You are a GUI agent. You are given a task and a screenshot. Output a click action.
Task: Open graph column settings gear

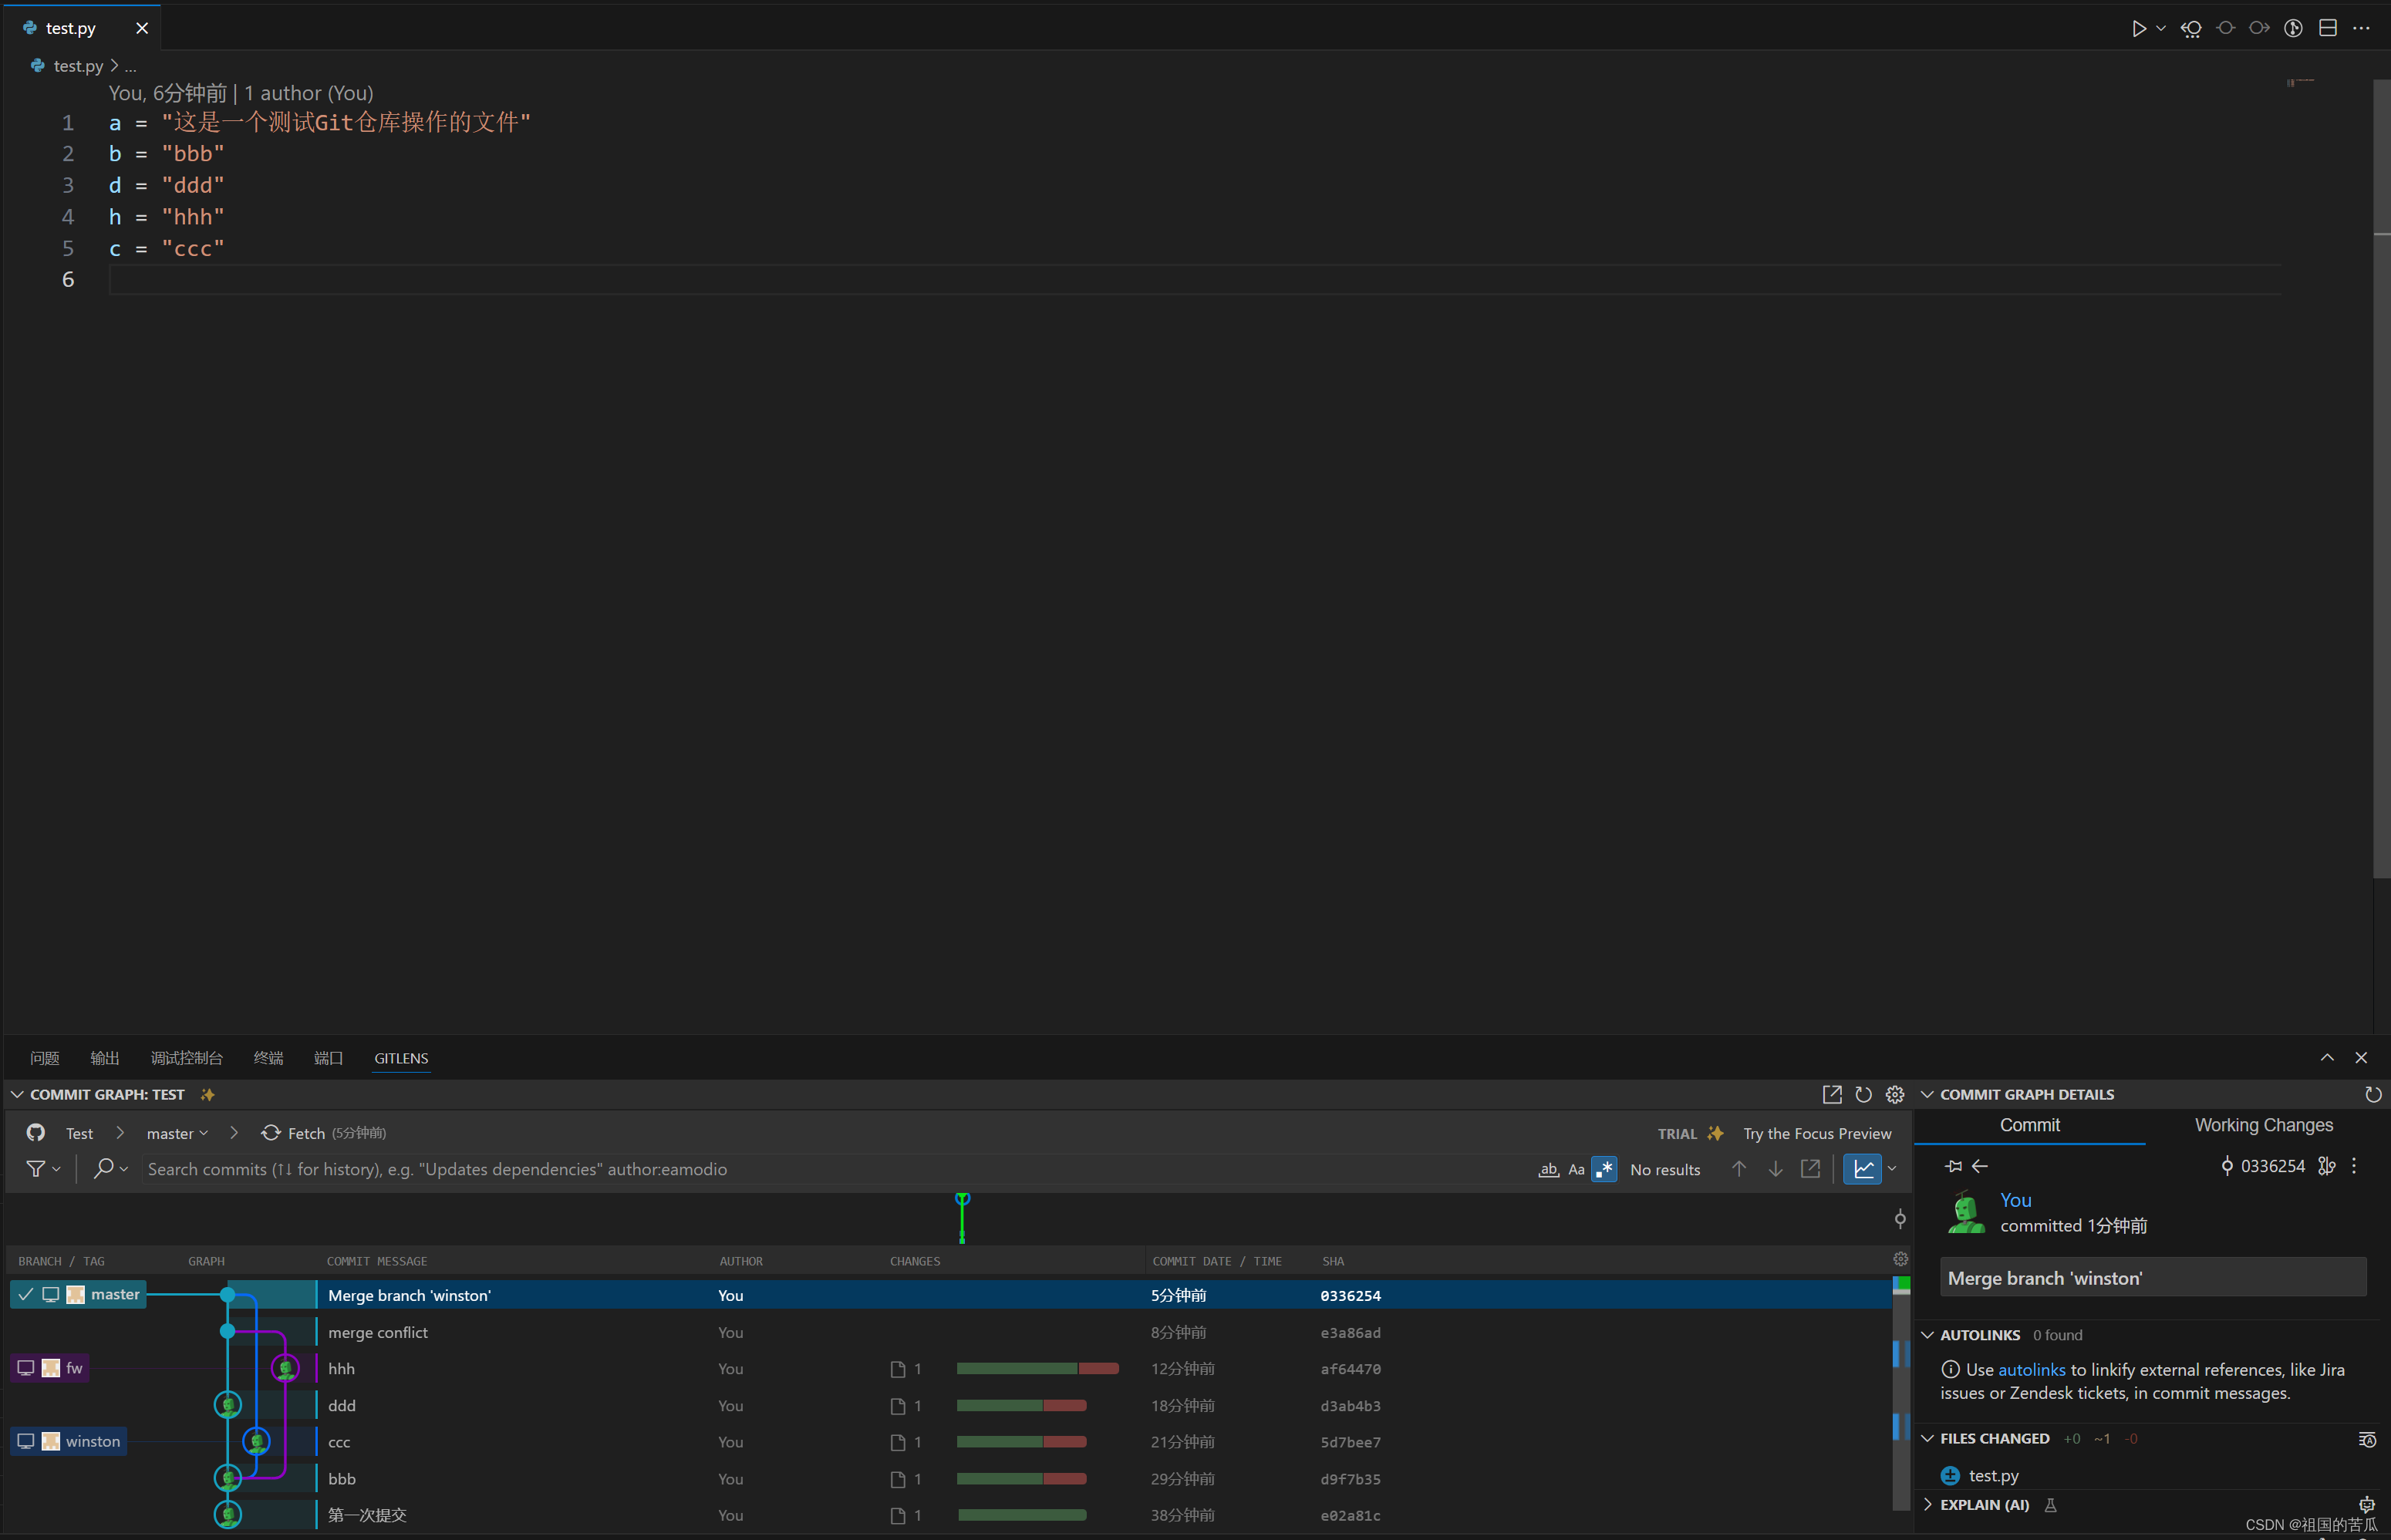click(1900, 1259)
